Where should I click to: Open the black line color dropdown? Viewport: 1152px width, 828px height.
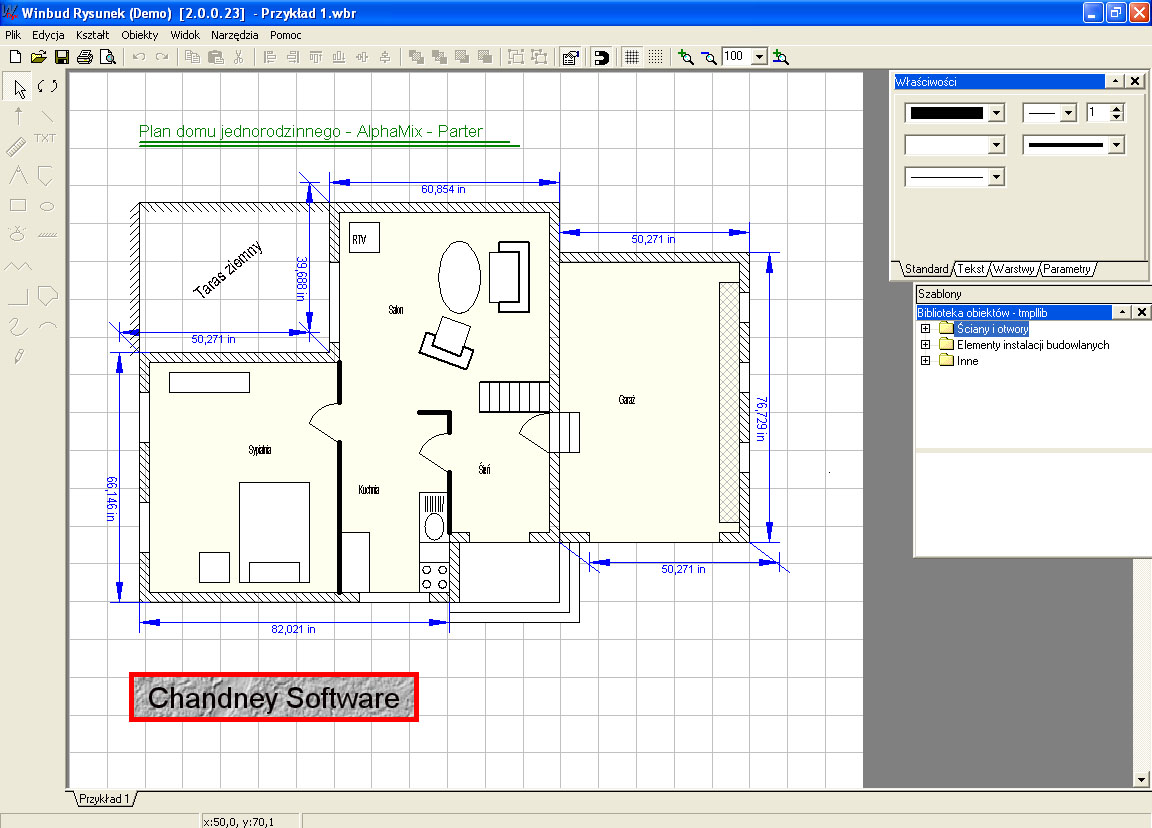(x=995, y=114)
